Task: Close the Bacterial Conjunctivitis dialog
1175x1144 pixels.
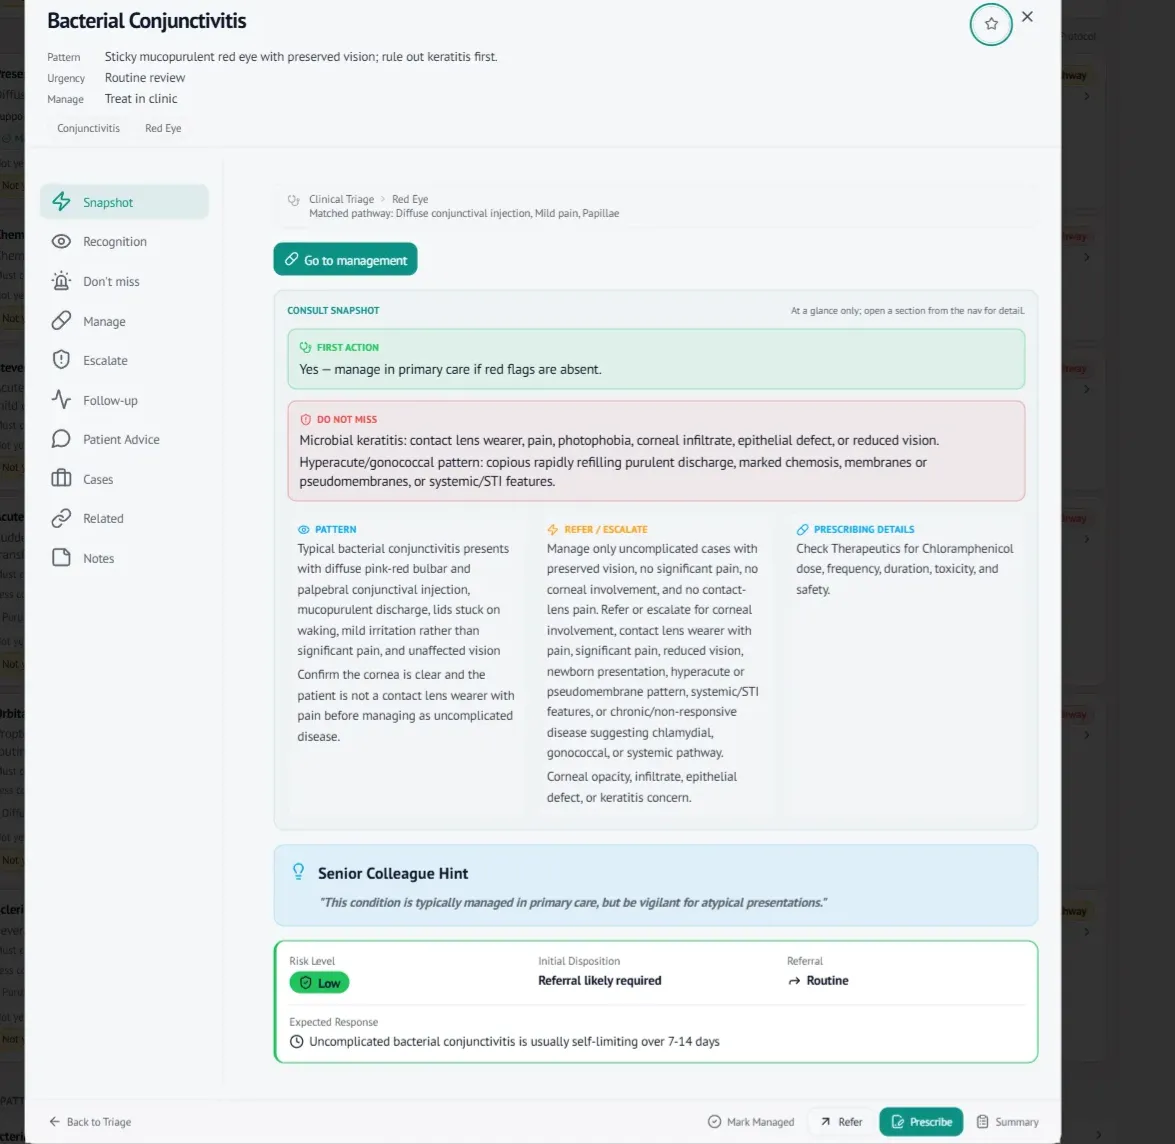Action: click(1027, 16)
